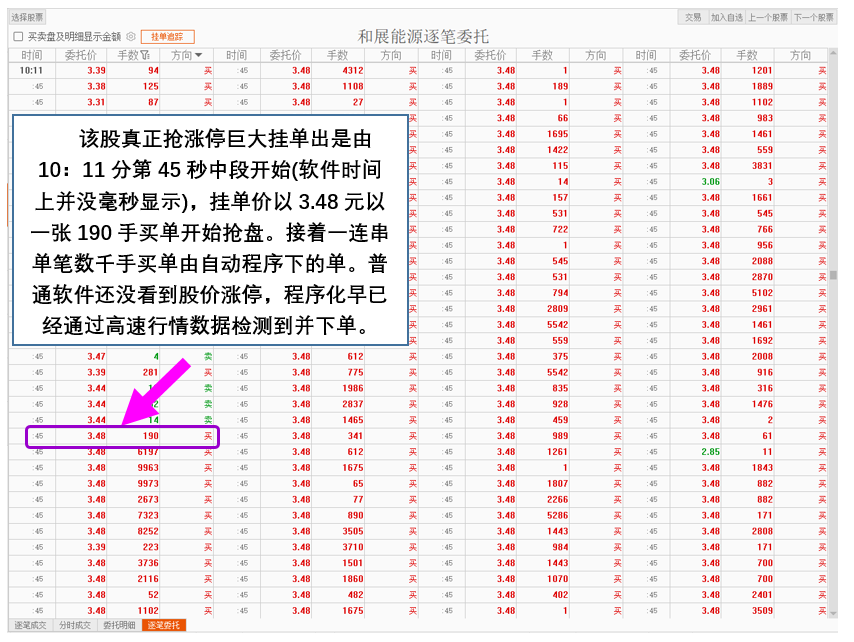
Task: Switch to the 分时成交 tab
Action: (x=74, y=625)
